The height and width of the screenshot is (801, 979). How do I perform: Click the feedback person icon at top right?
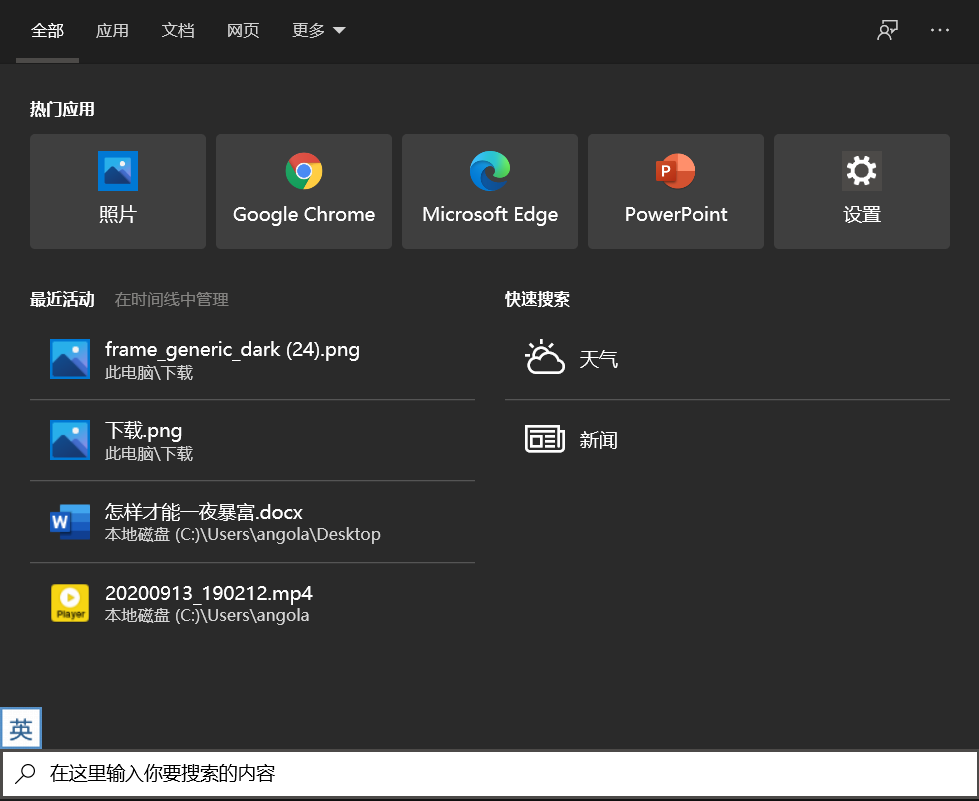pos(887,30)
